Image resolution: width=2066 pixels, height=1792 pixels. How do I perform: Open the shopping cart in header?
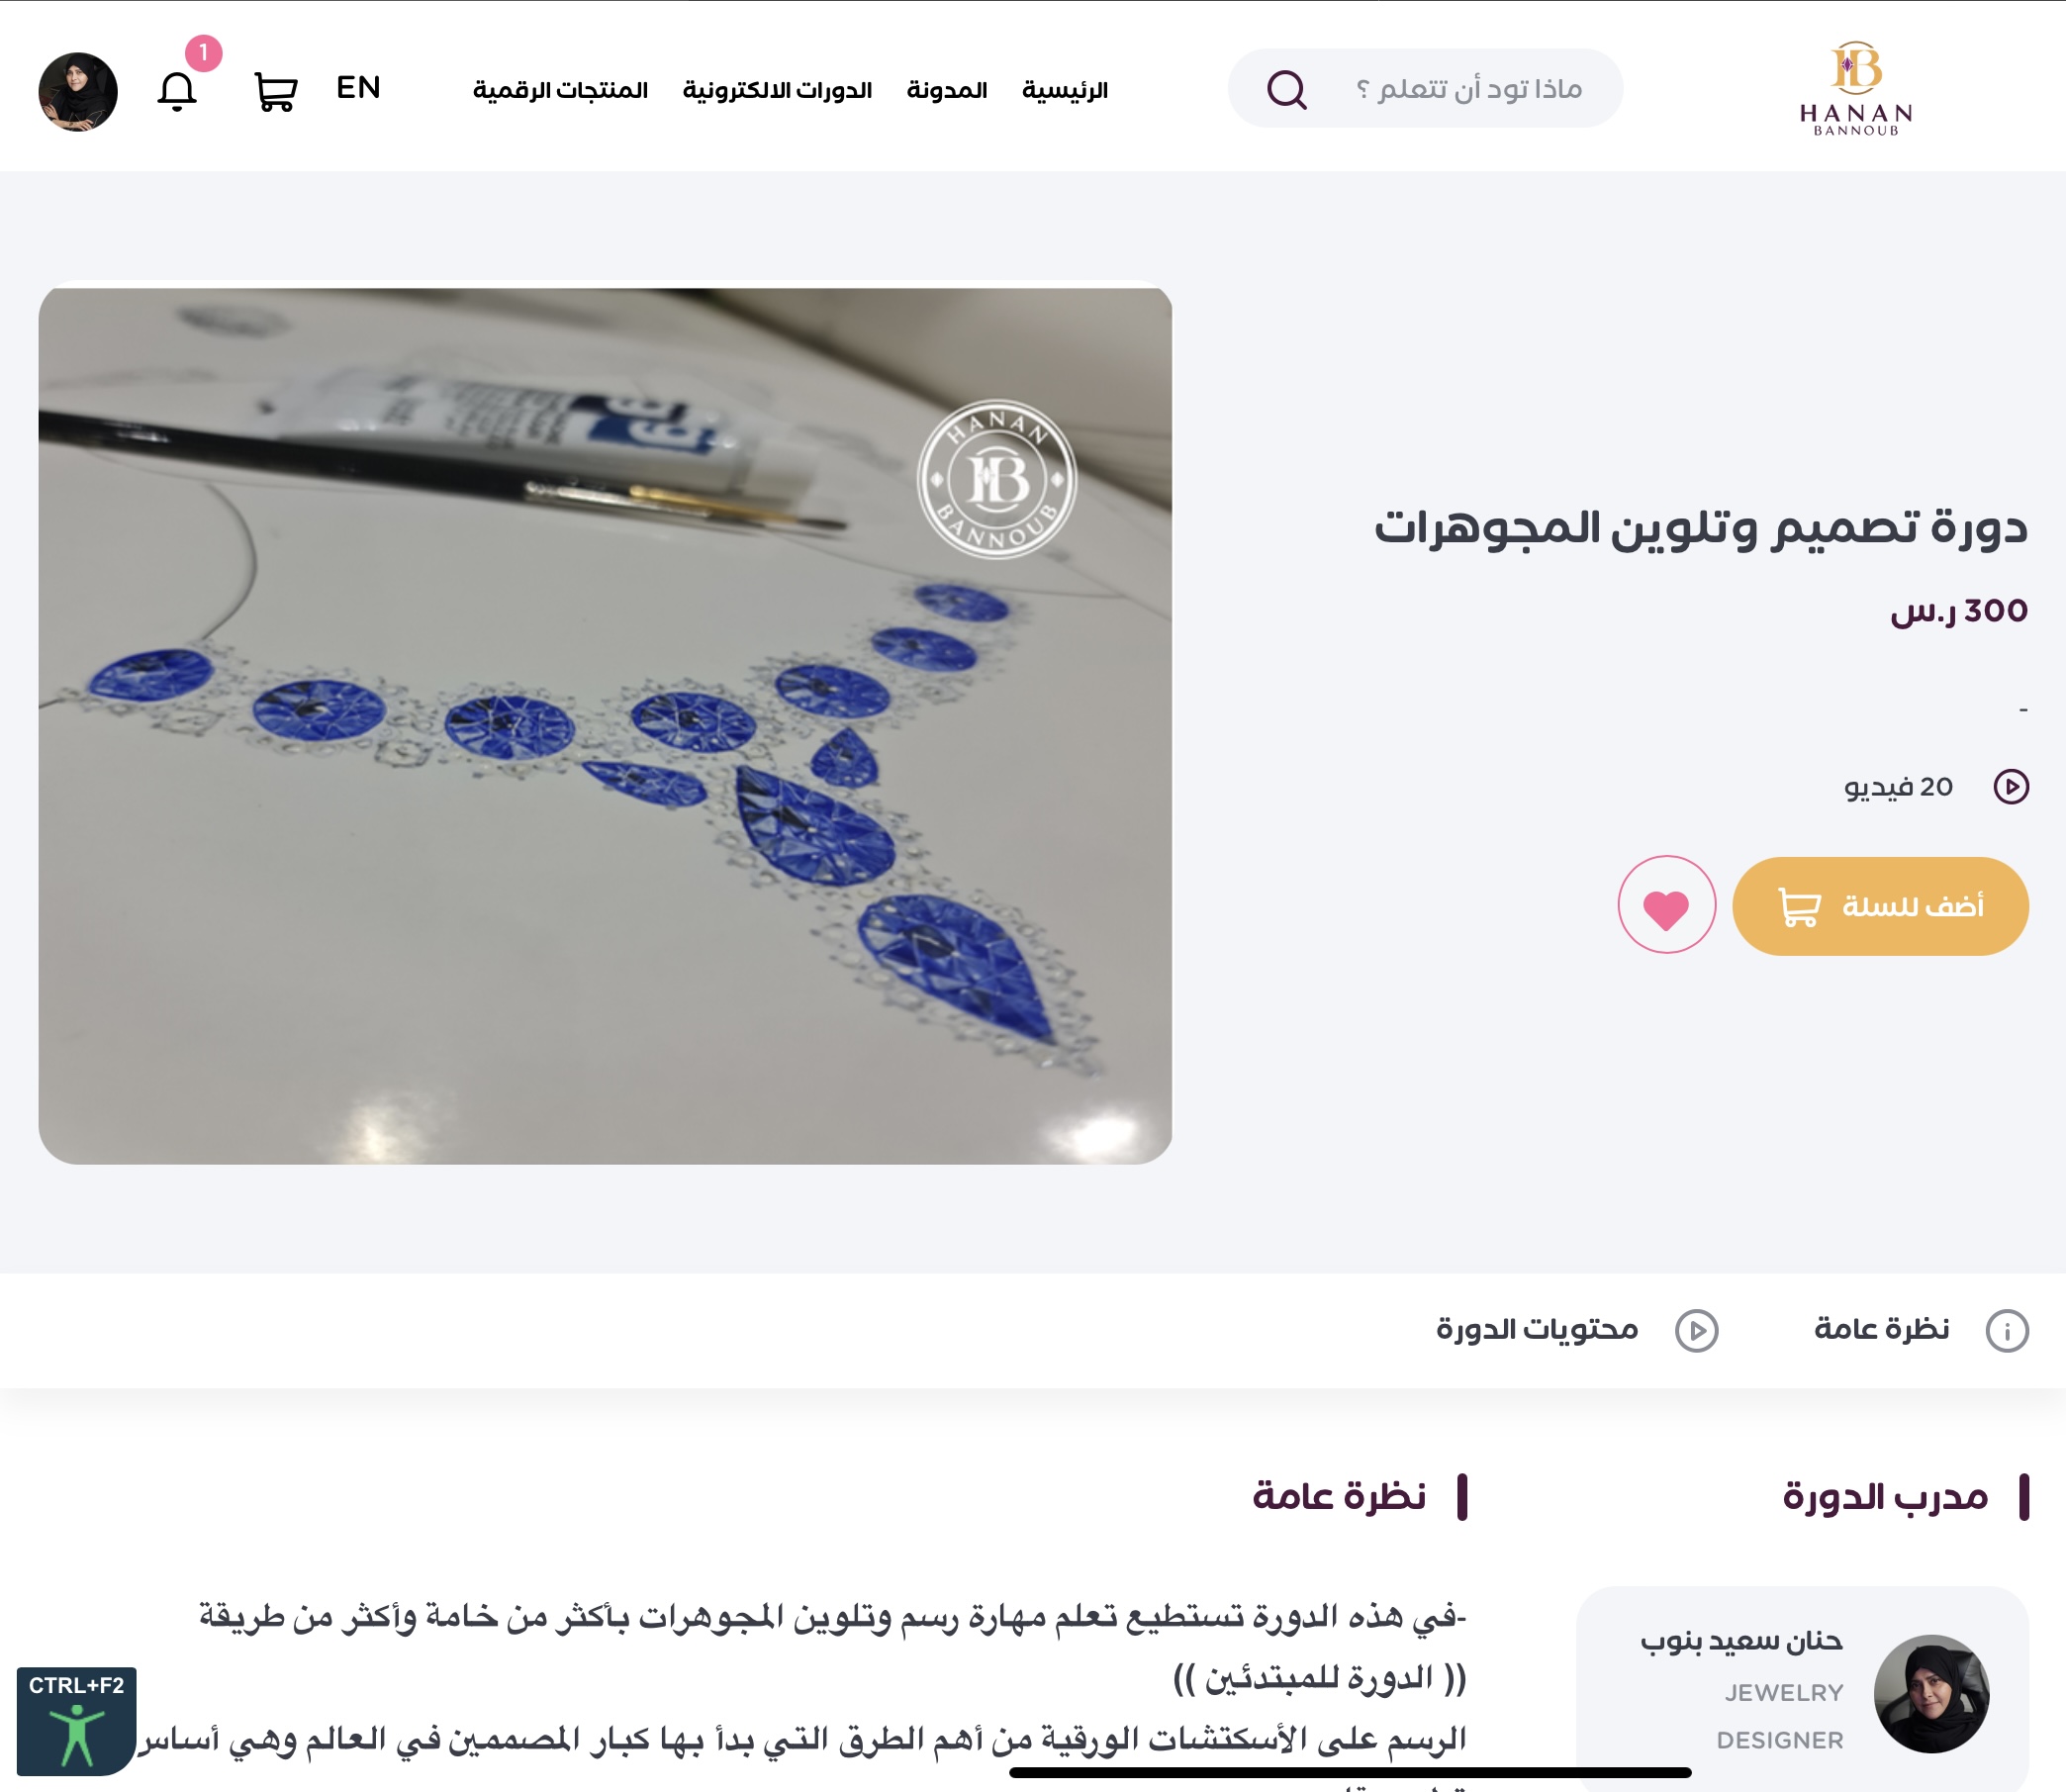pos(275,91)
